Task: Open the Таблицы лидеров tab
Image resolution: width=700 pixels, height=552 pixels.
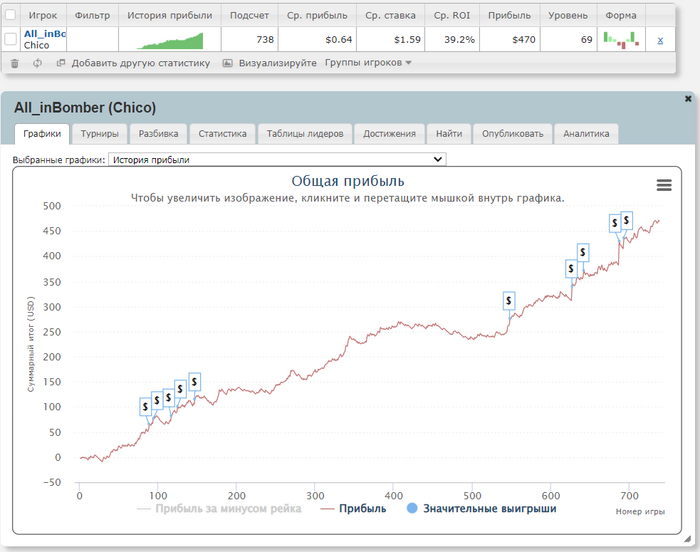Action: (305, 134)
